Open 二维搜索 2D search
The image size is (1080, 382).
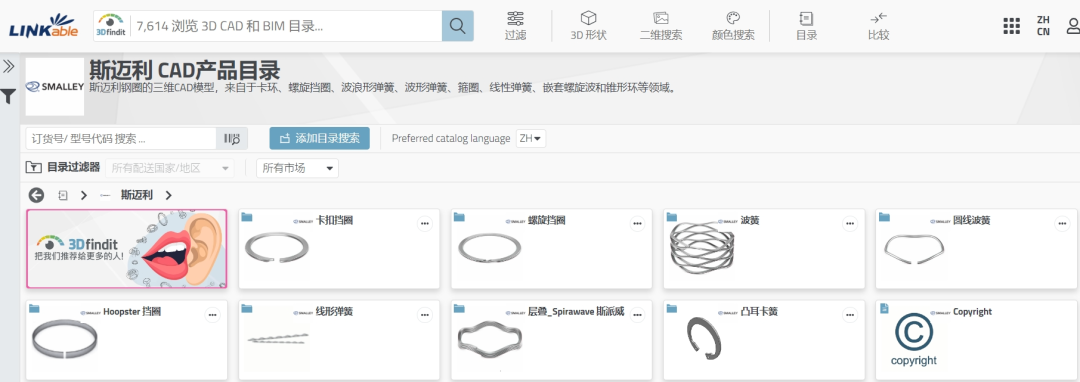(x=661, y=26)
